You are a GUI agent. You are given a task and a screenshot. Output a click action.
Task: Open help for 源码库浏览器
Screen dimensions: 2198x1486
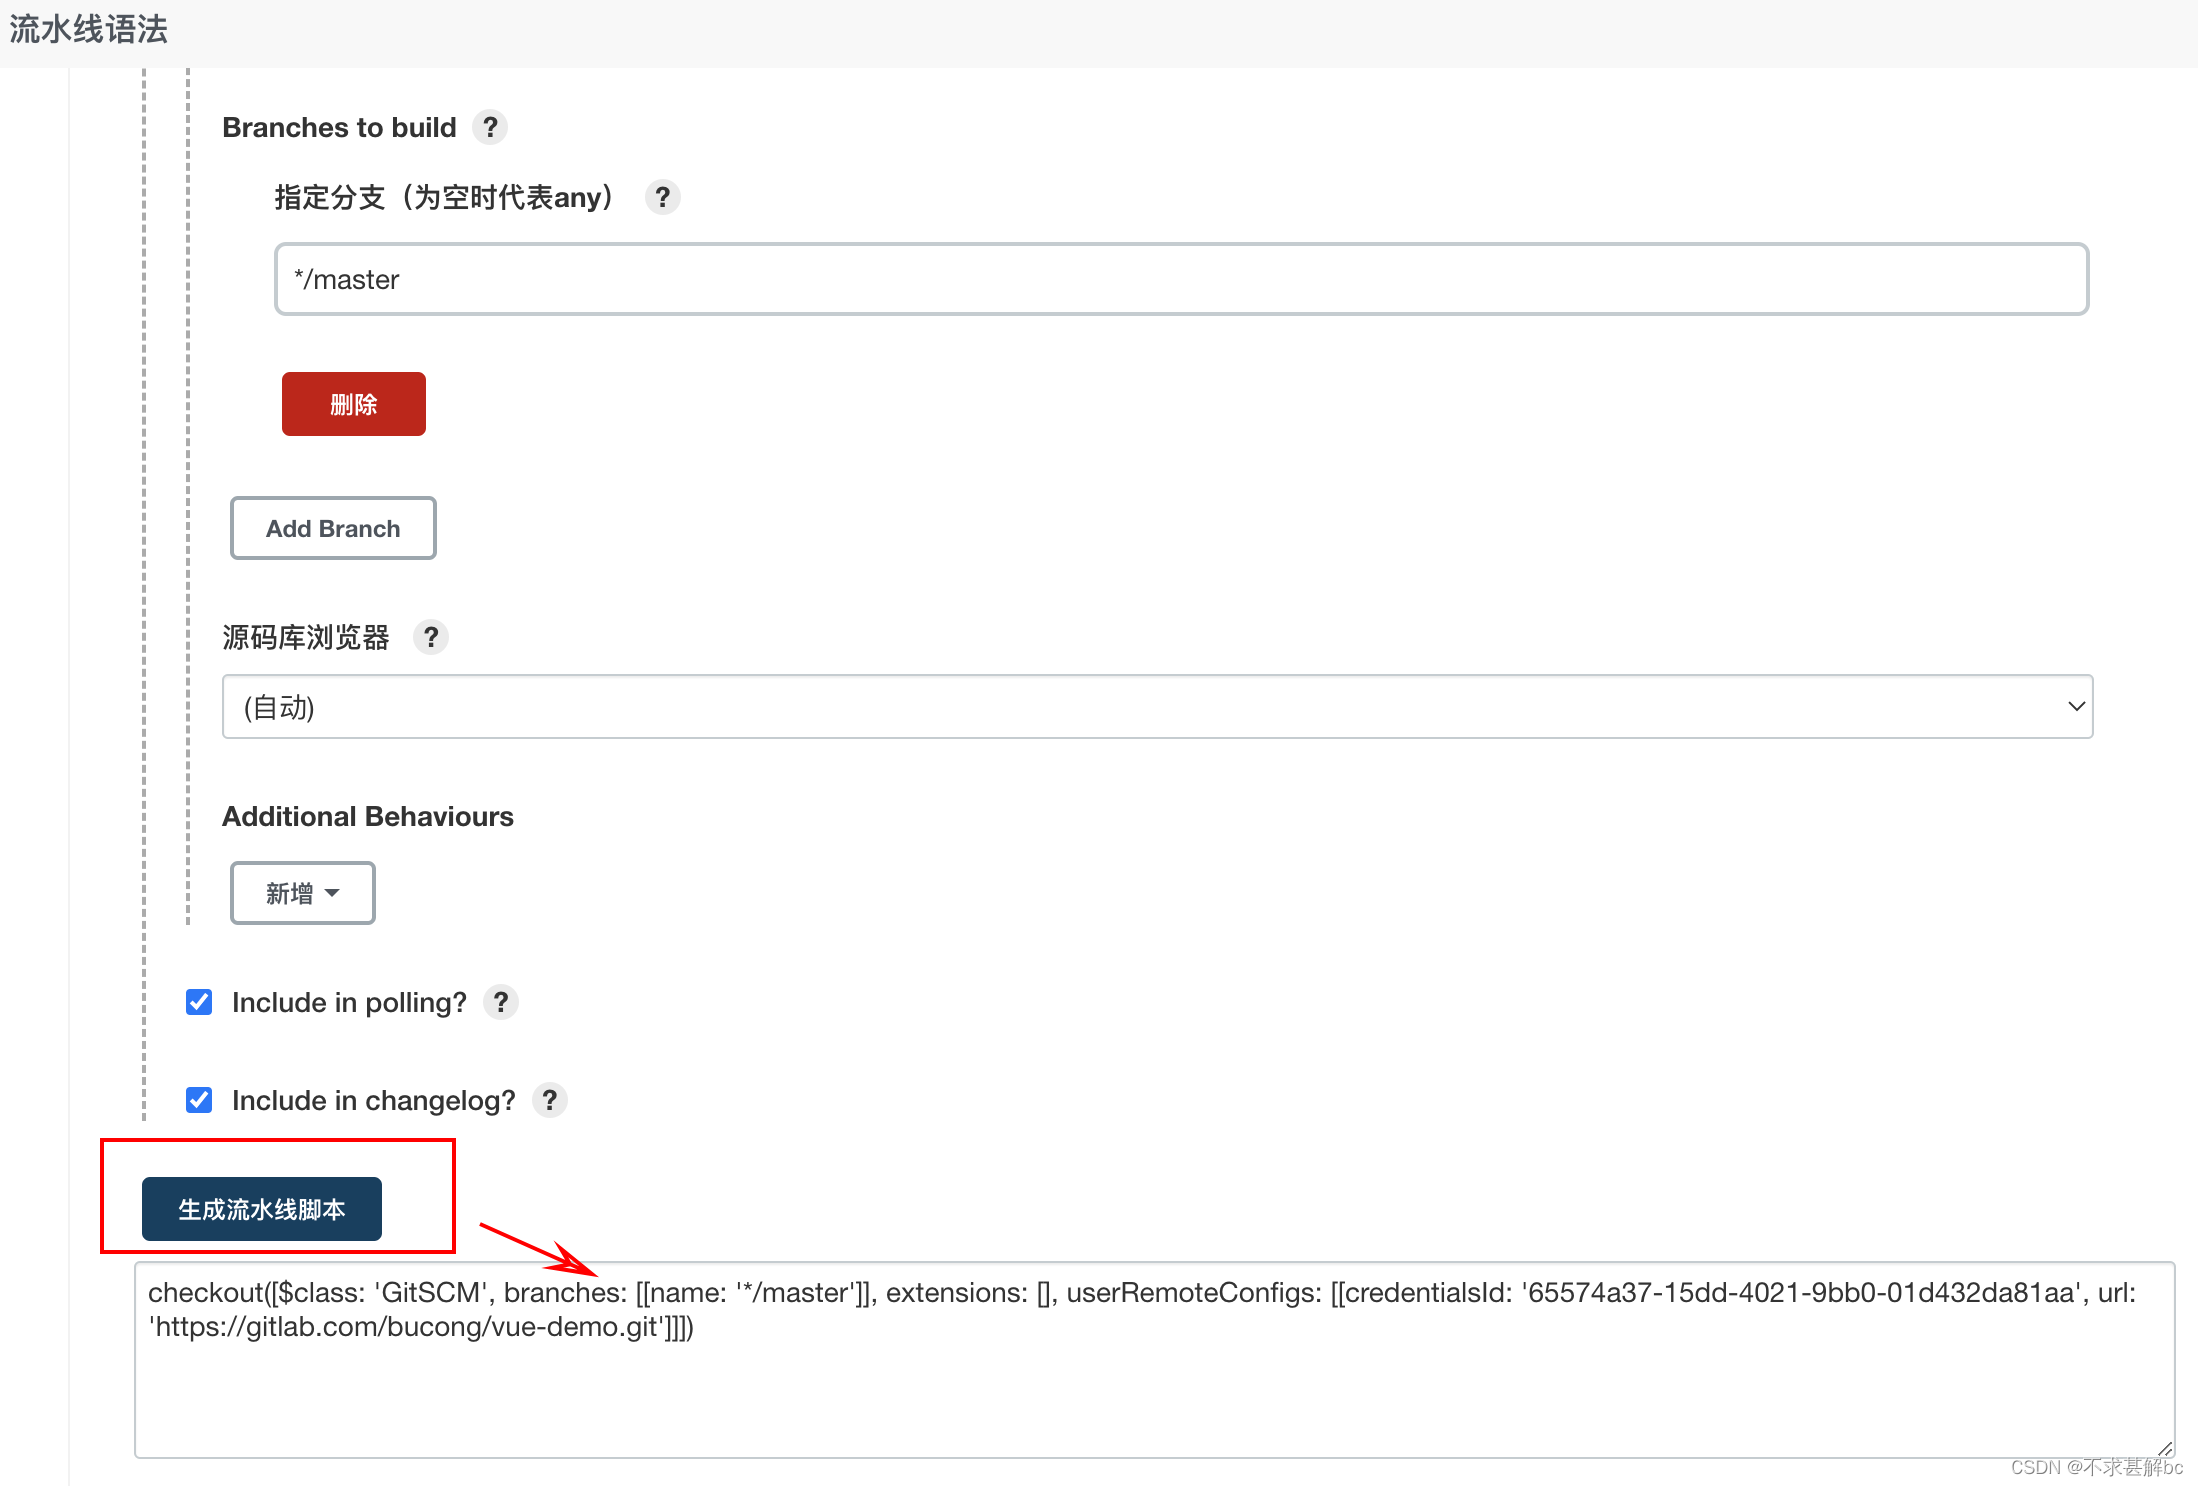431,637
